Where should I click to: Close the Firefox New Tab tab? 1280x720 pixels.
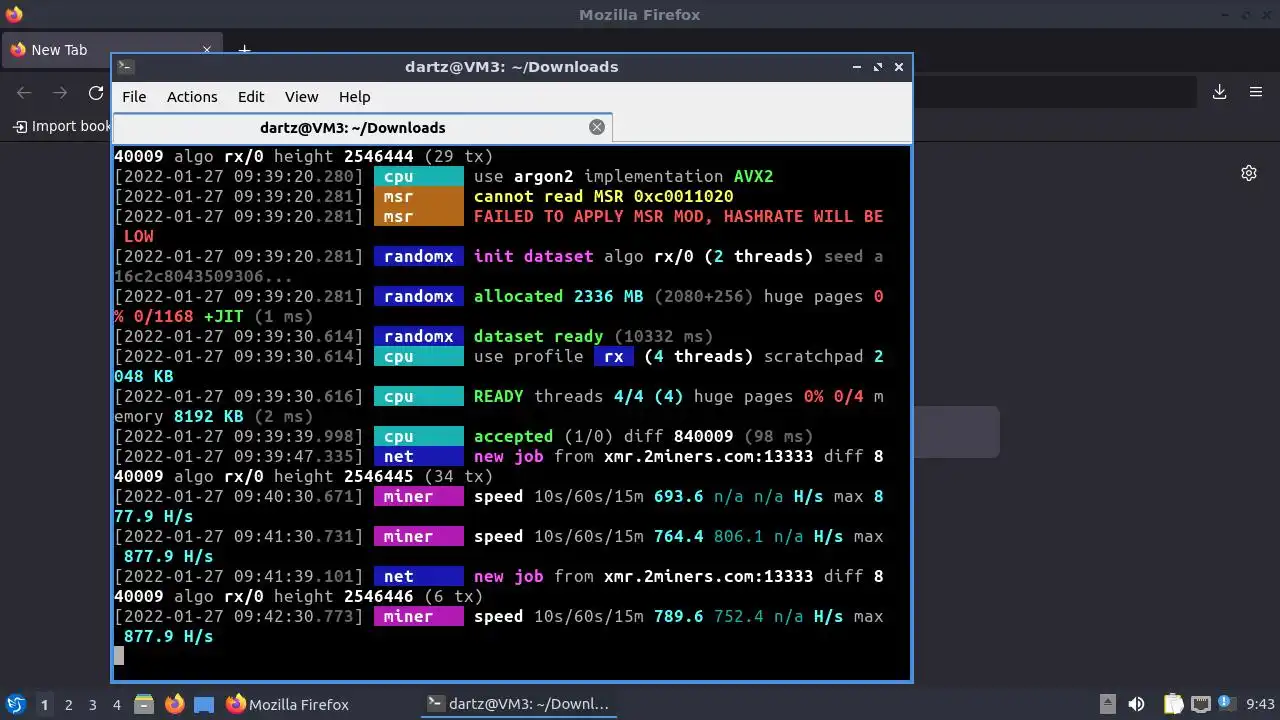click(208, 50)
